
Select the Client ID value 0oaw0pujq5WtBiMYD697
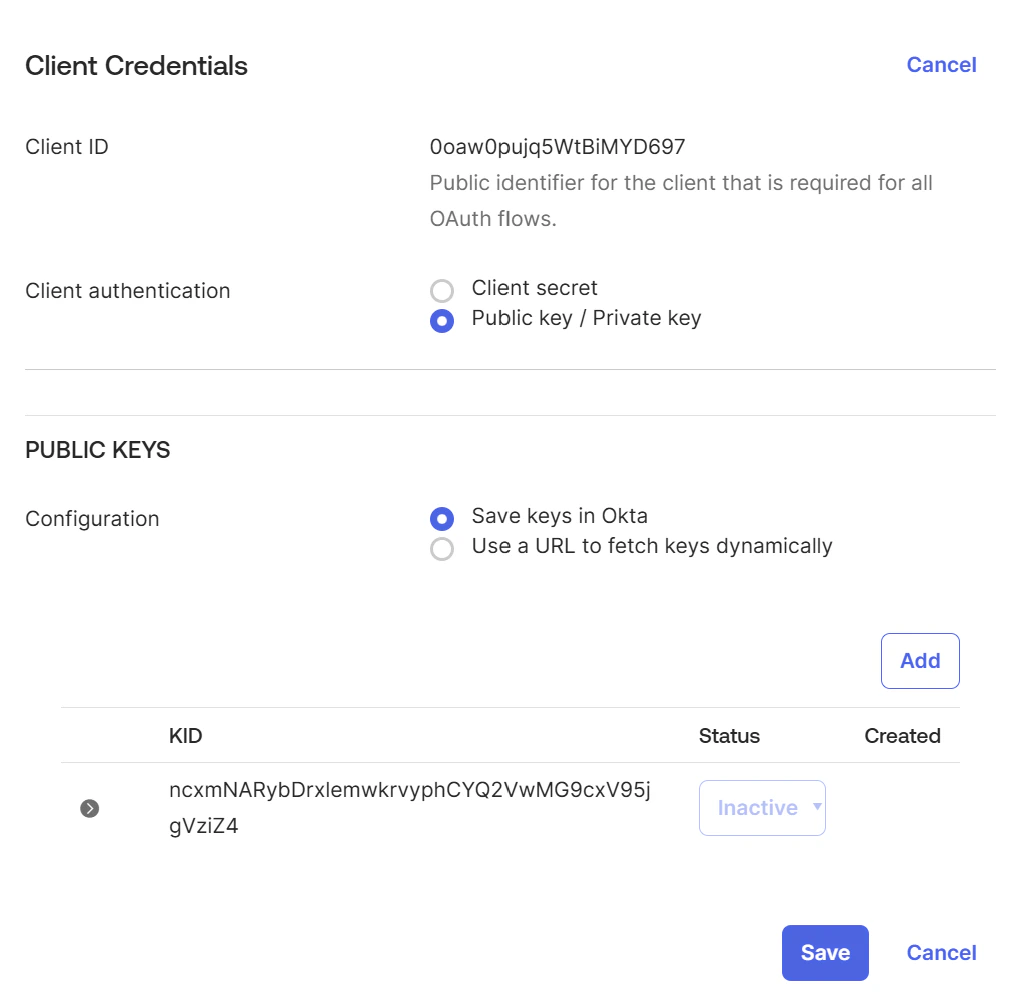[557, 146]
